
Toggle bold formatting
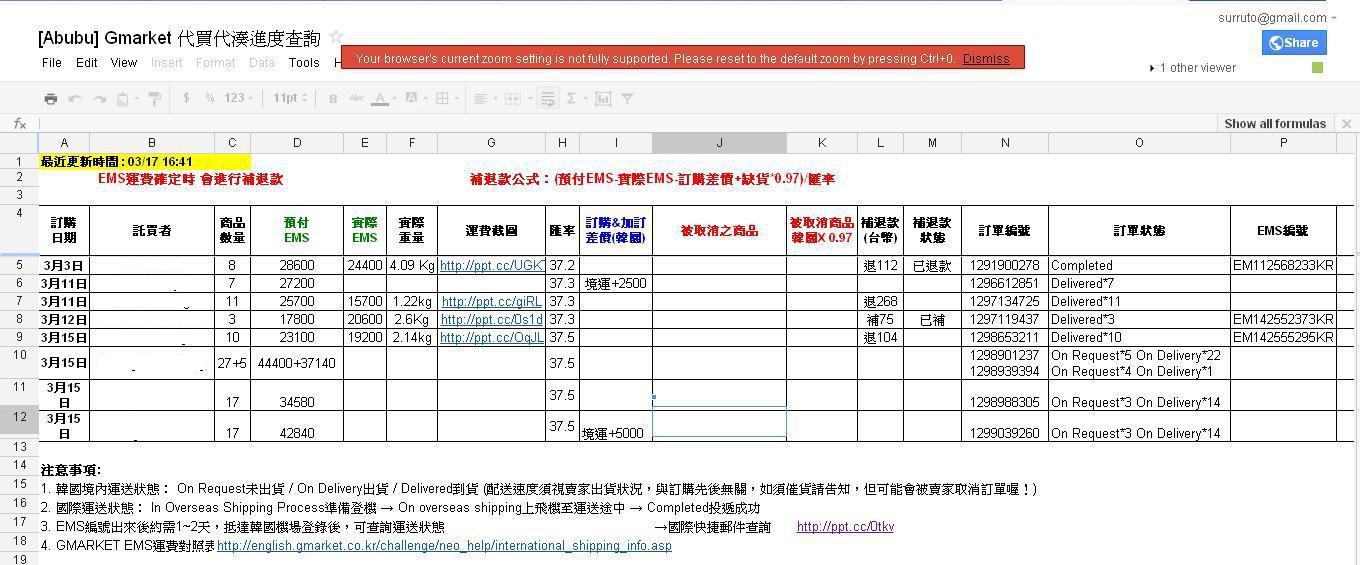[332, 98]
